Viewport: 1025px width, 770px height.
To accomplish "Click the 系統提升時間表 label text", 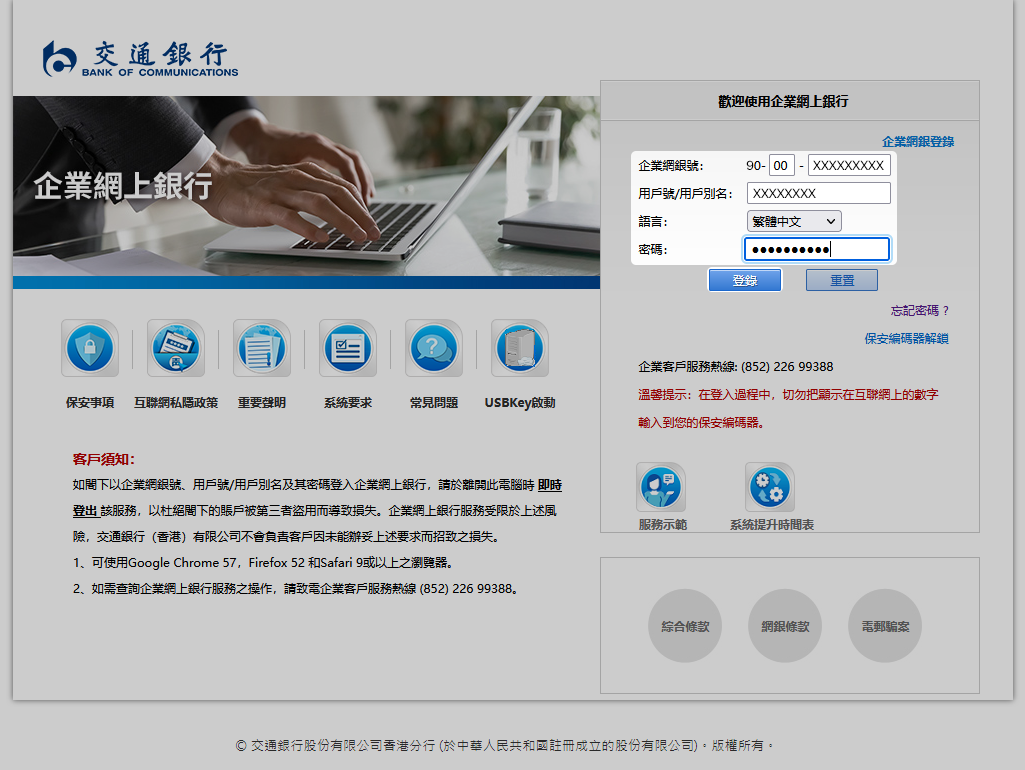I will click(x=772, y=525).
